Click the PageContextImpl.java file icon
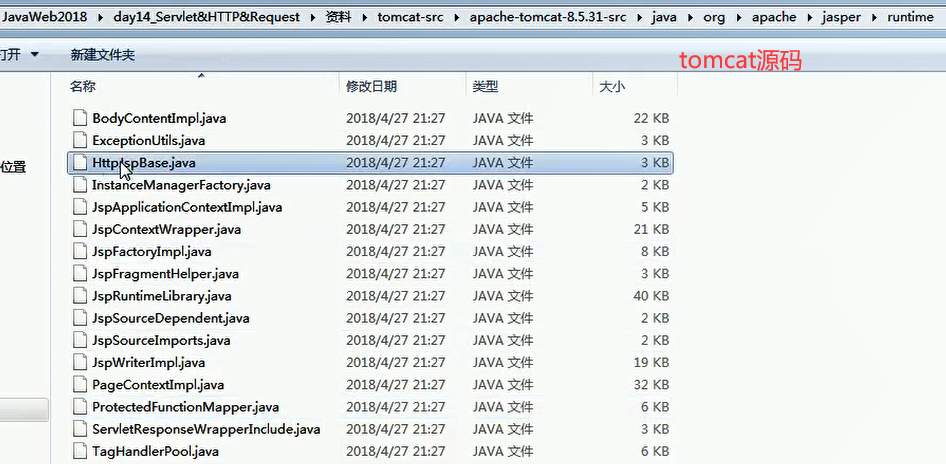Image resolution: width=946 pixels, height=464 pixels. tap(80, 384)
